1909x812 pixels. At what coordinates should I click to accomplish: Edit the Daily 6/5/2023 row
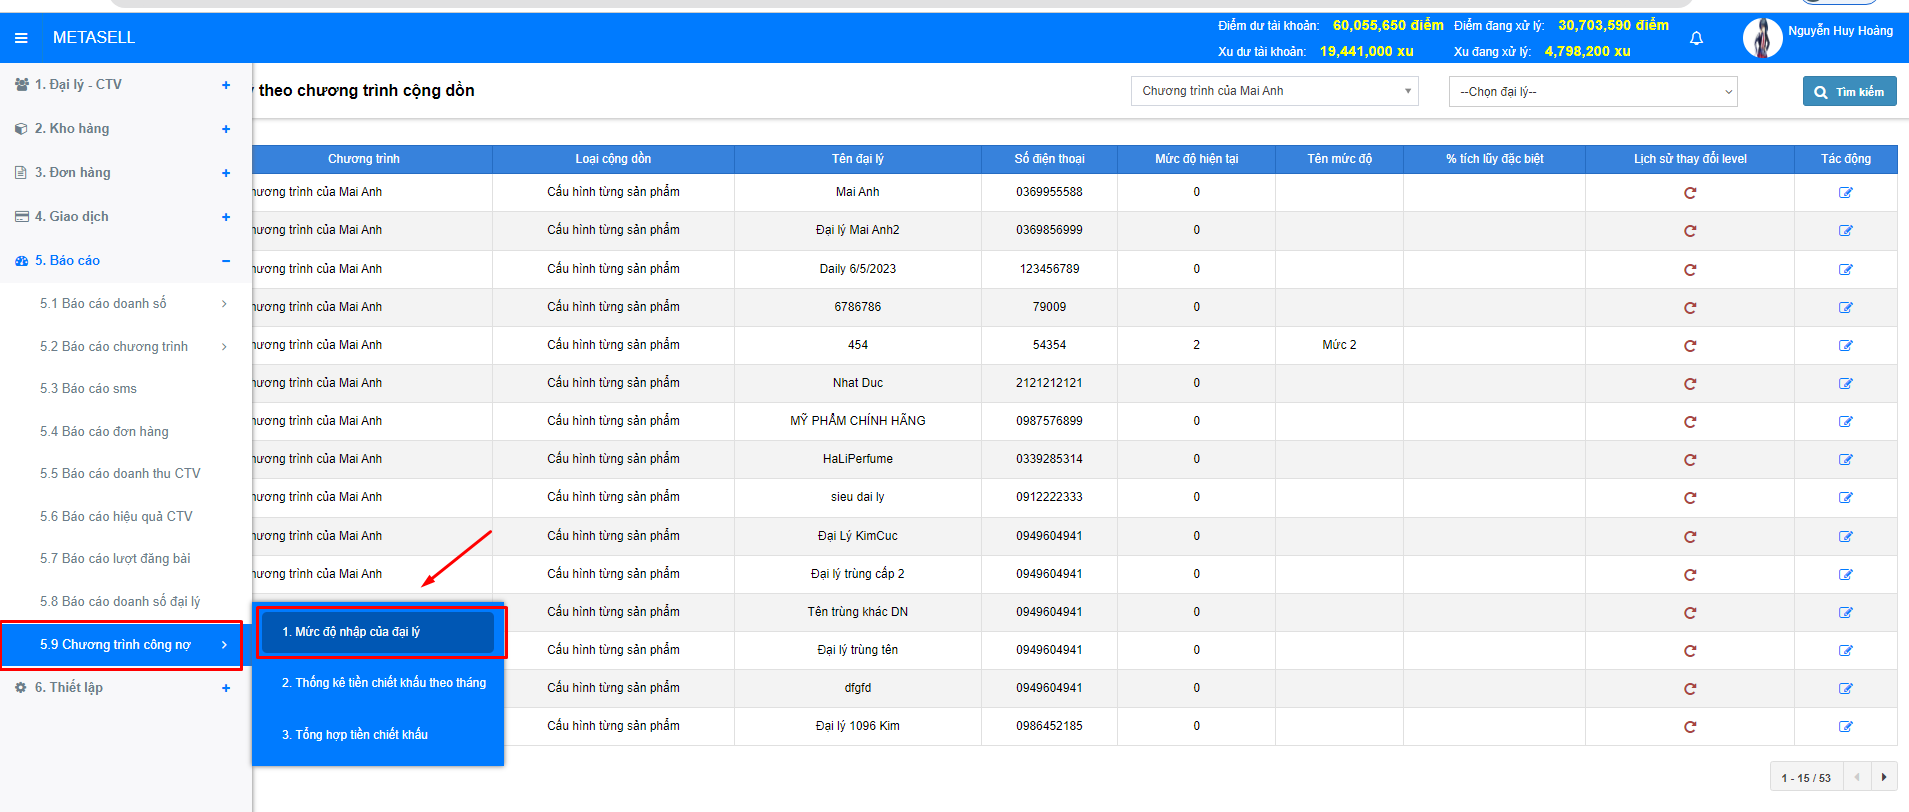coord(1845,270)
